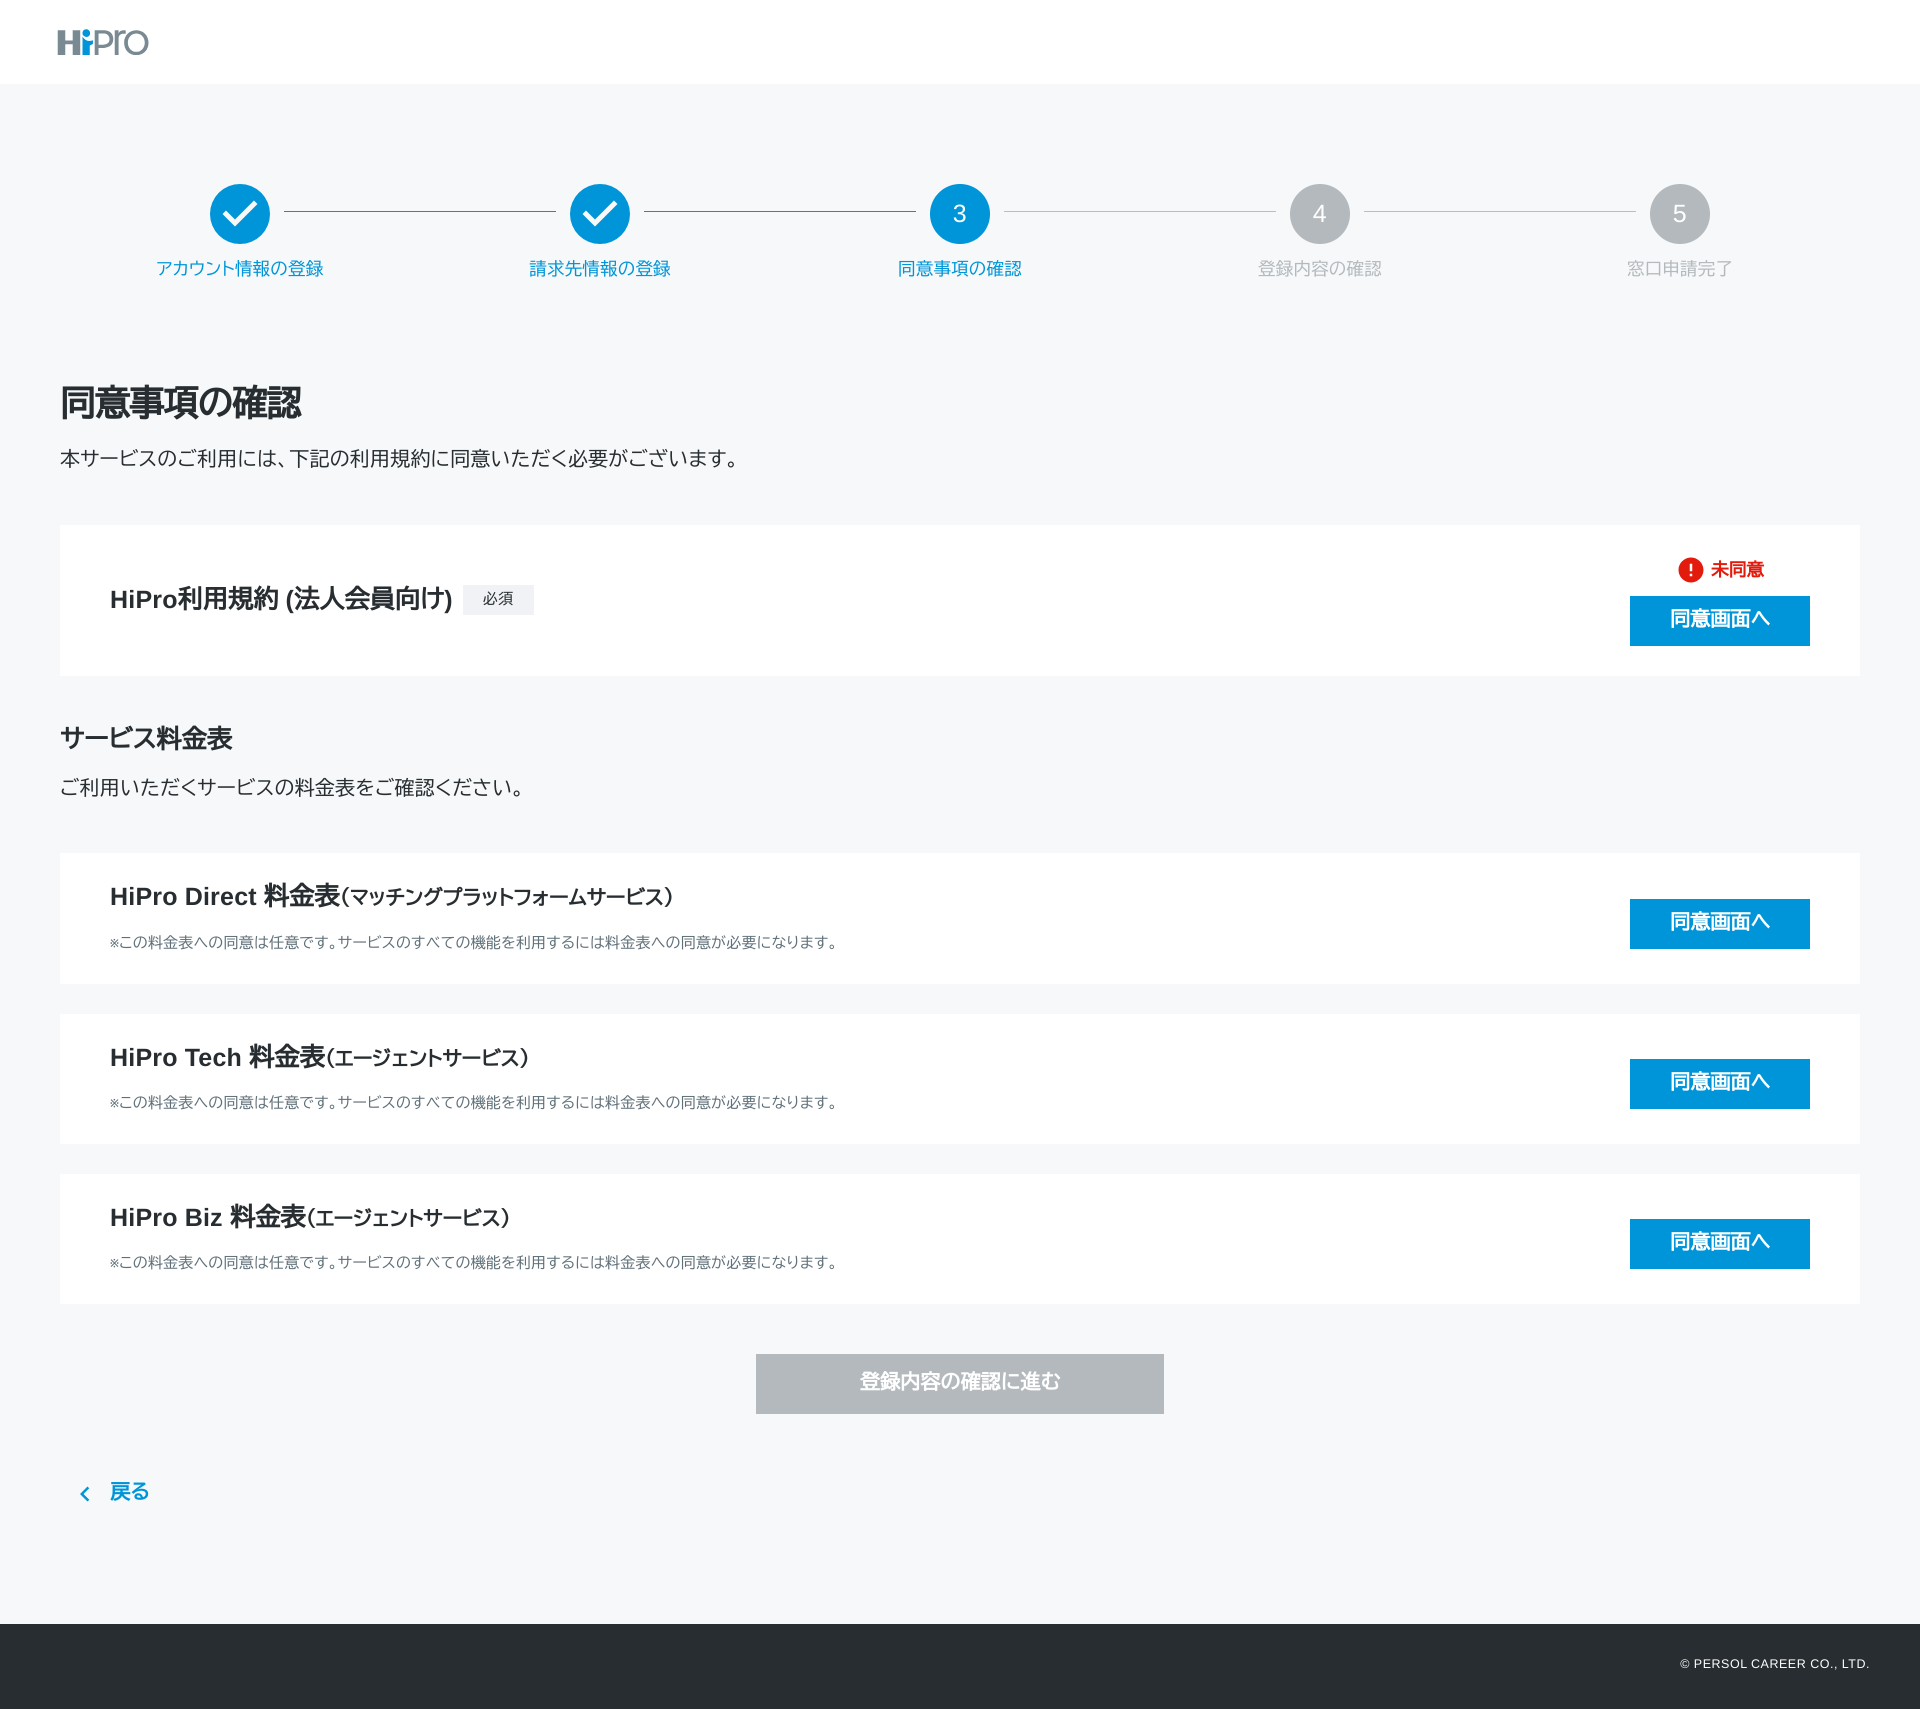Click the red 未同意 warning icon

pos(1690,570)
